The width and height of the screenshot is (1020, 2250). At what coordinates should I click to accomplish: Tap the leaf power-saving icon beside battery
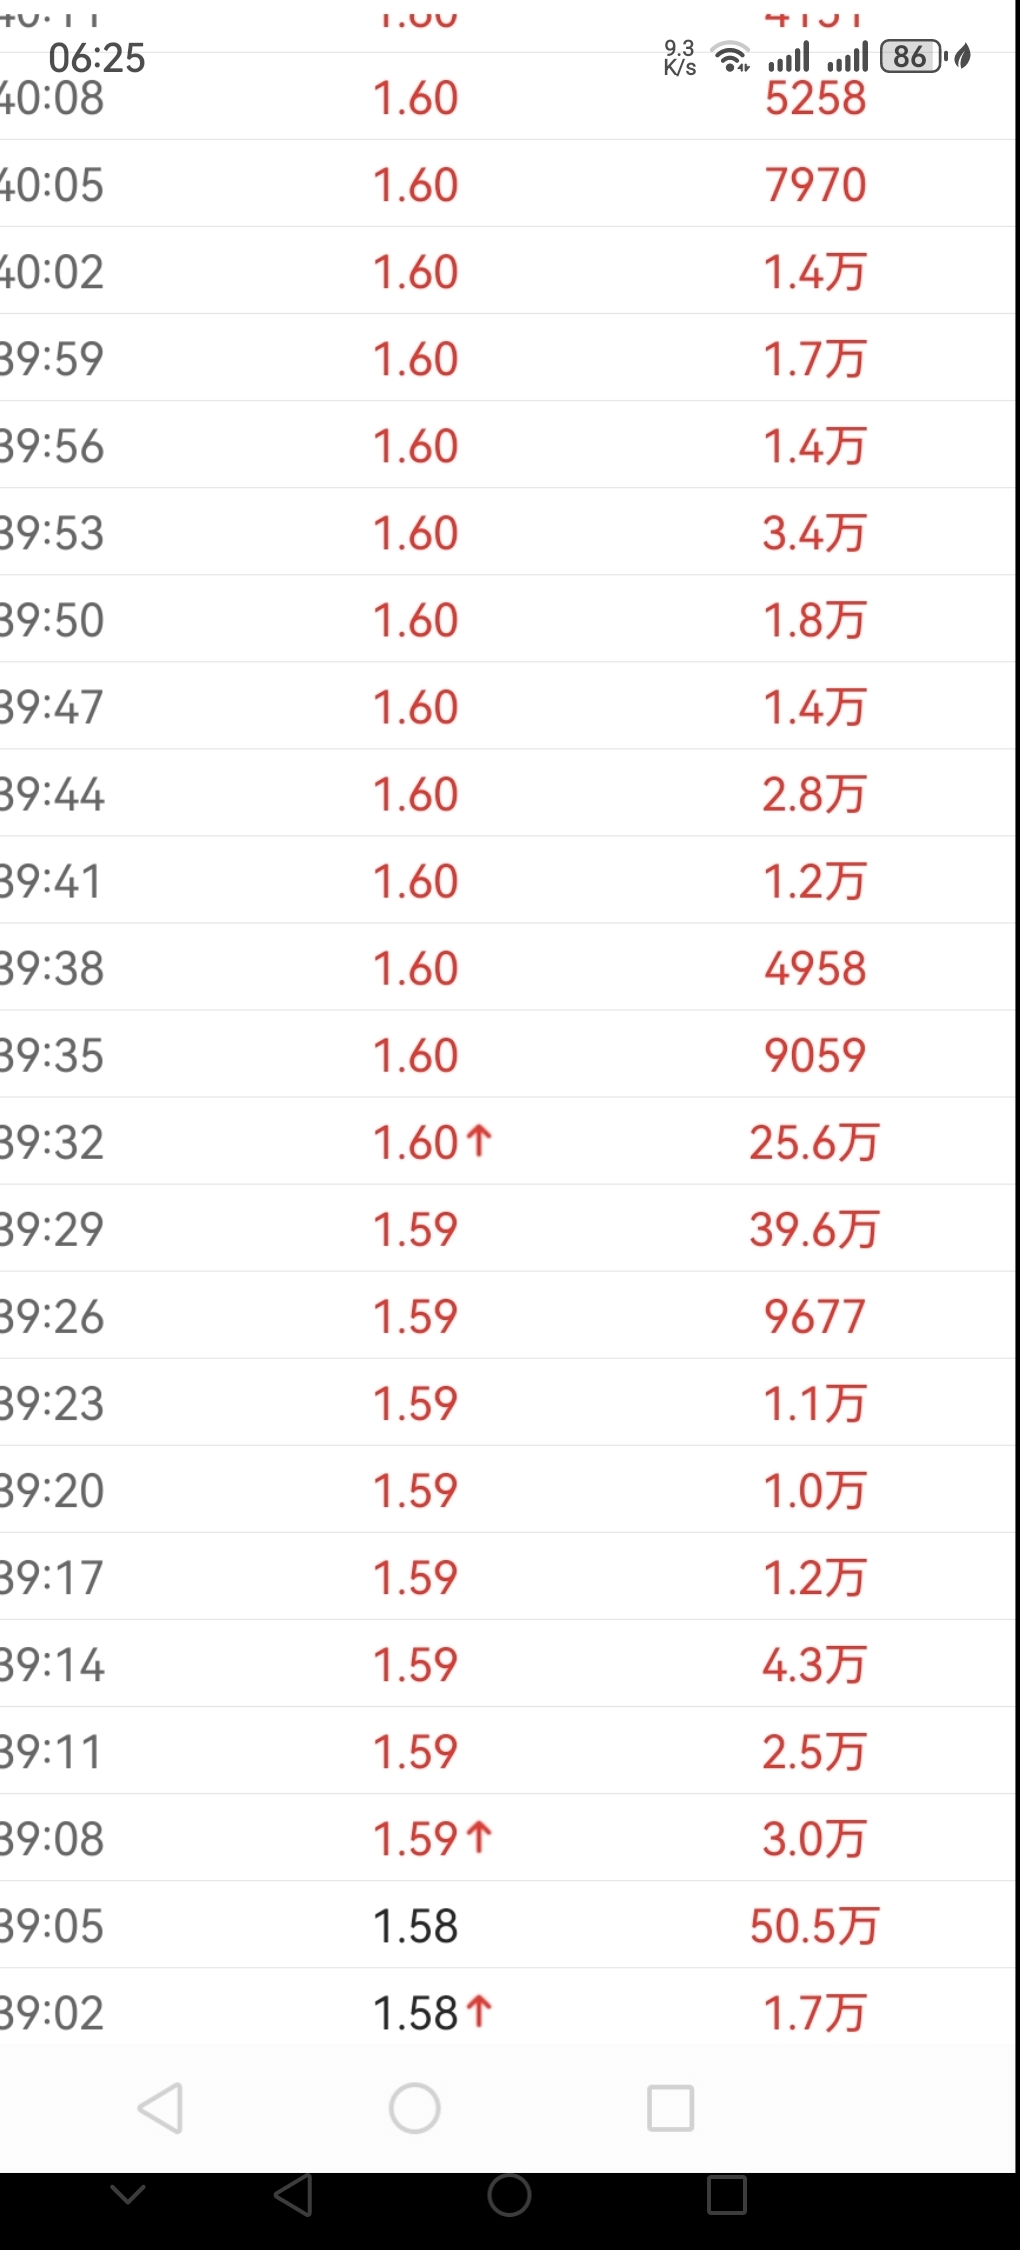click(x=962, y=57)
